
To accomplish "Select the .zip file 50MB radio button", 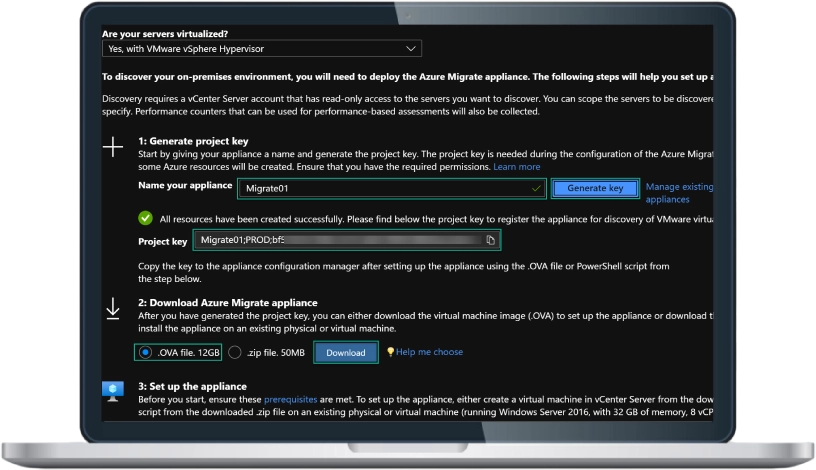I will click(235, 352).
